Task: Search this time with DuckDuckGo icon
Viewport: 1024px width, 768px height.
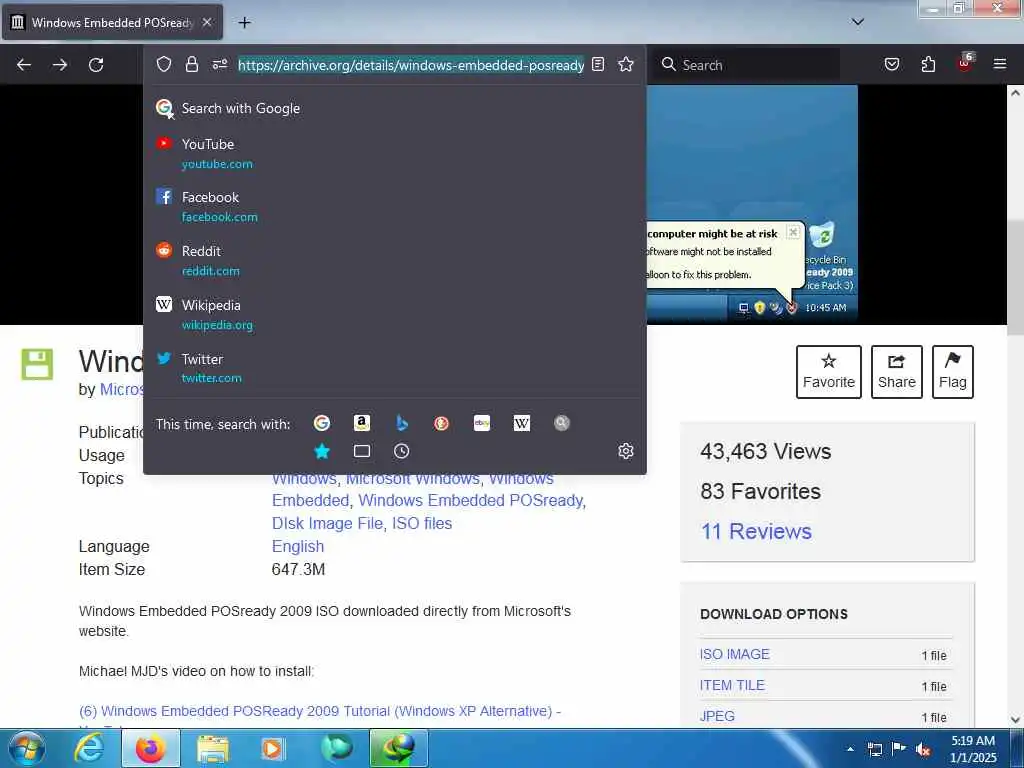Action: tap(441, 423)
